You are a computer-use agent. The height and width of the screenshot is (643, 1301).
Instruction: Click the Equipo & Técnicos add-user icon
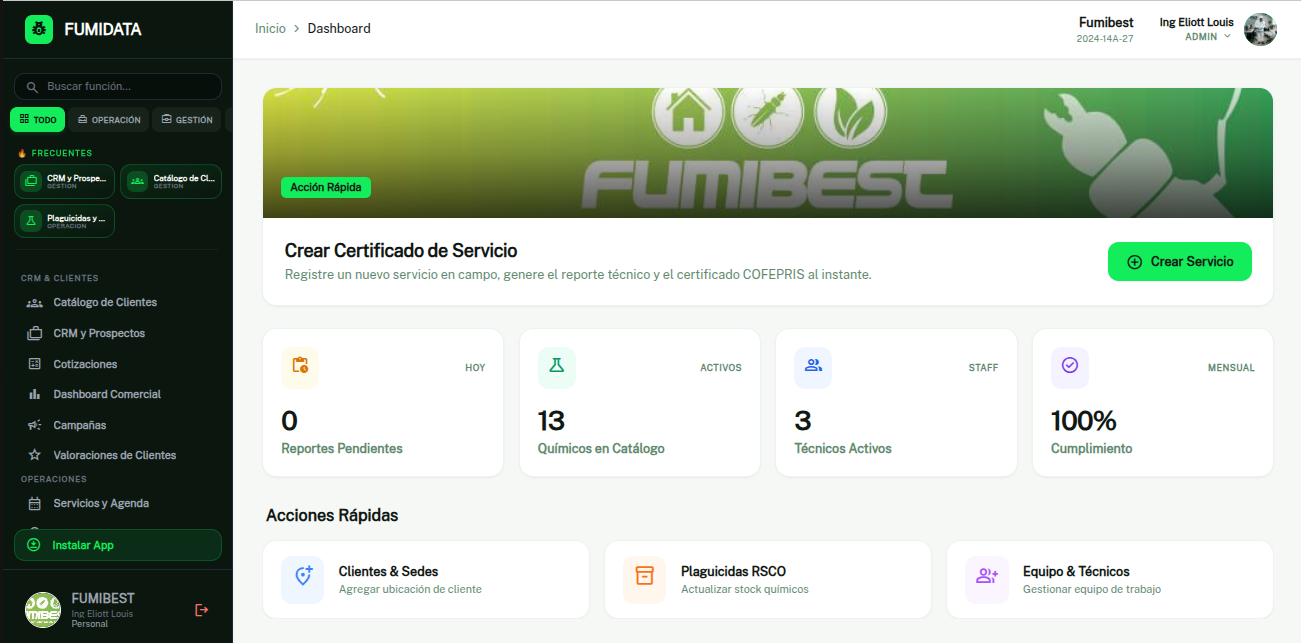pyautogui.click(x=987, y=580)
